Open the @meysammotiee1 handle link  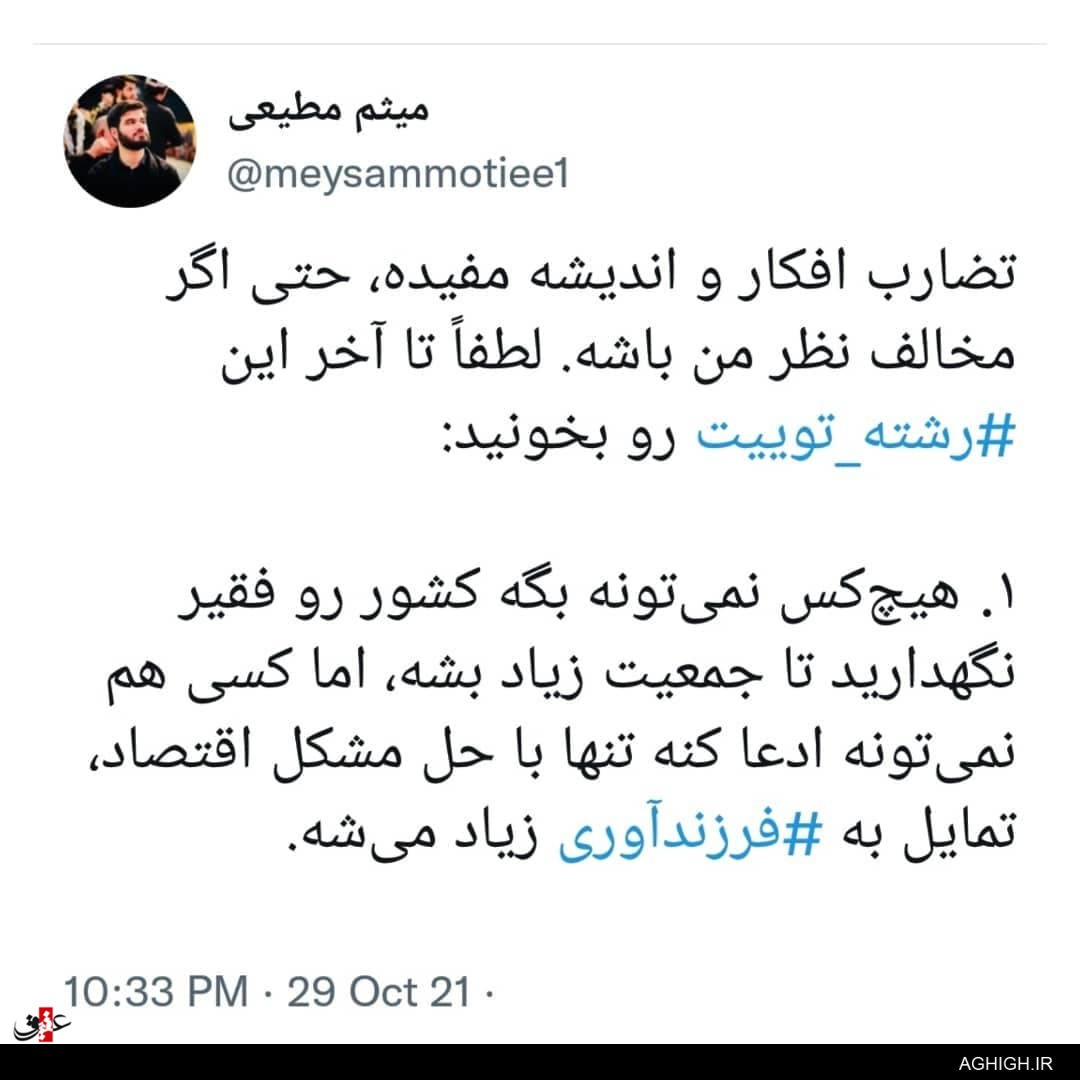(x=398, y=174)
